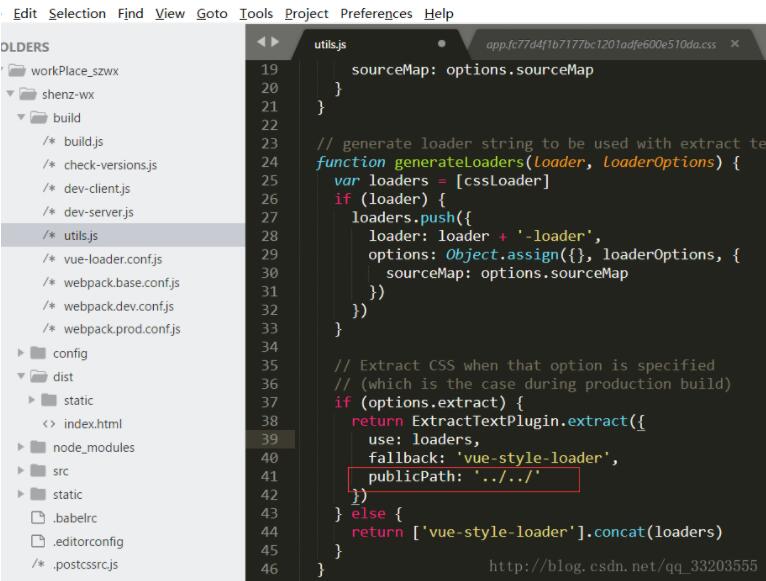Viewport: 766px width, 581px height.
Task: Click the dist folder icon
Action: (x=39, y=376)
